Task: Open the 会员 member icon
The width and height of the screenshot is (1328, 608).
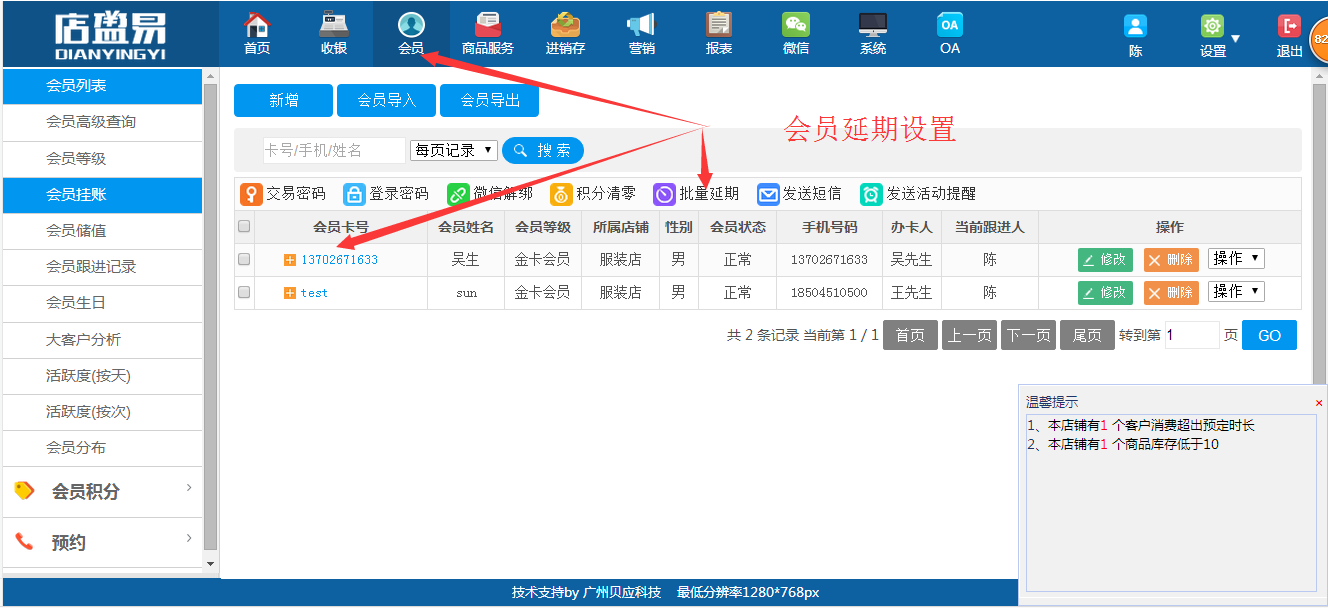Action: (411, 25)
